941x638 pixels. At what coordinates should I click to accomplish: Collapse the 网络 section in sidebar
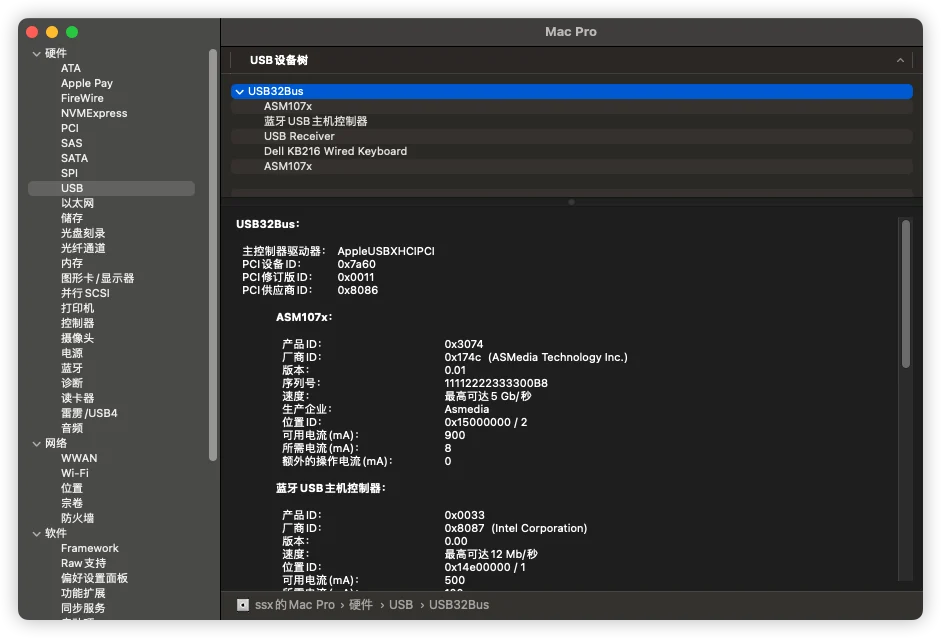(x=37, y=444)
